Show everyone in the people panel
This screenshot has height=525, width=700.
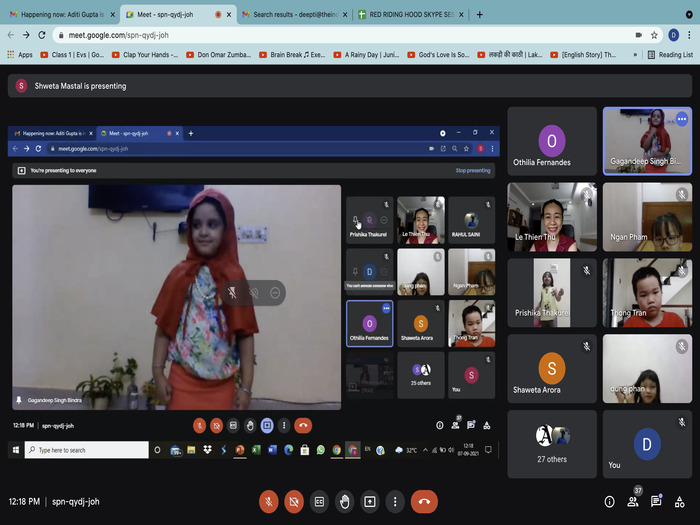pos(633,502)
